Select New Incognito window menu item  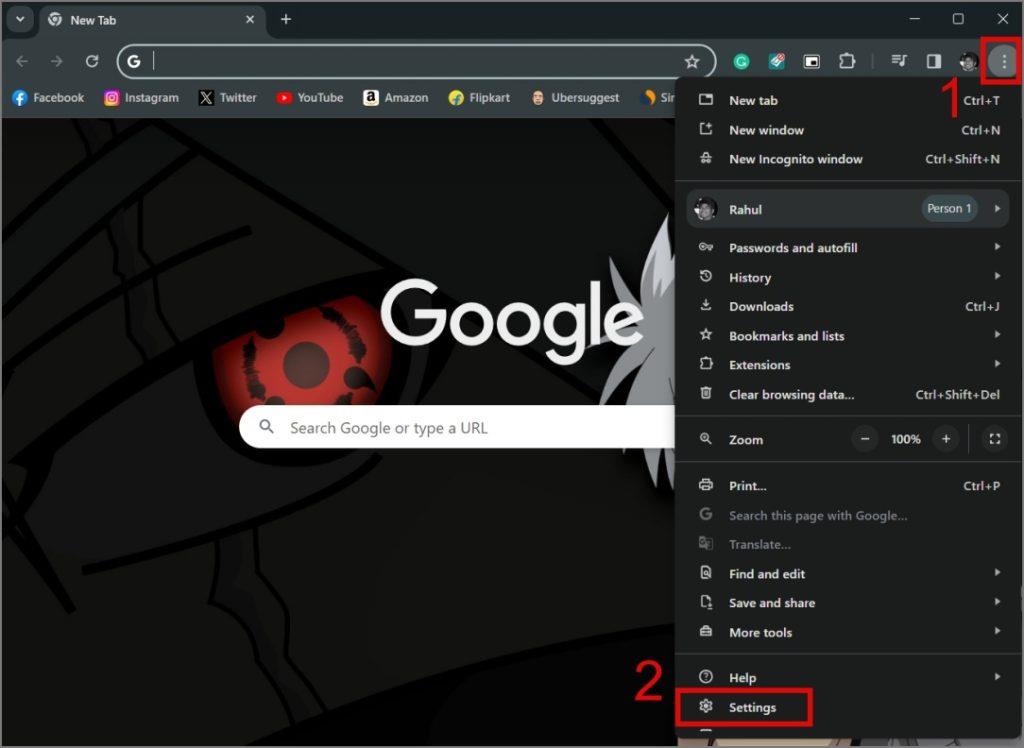click(x=848, y=159)
